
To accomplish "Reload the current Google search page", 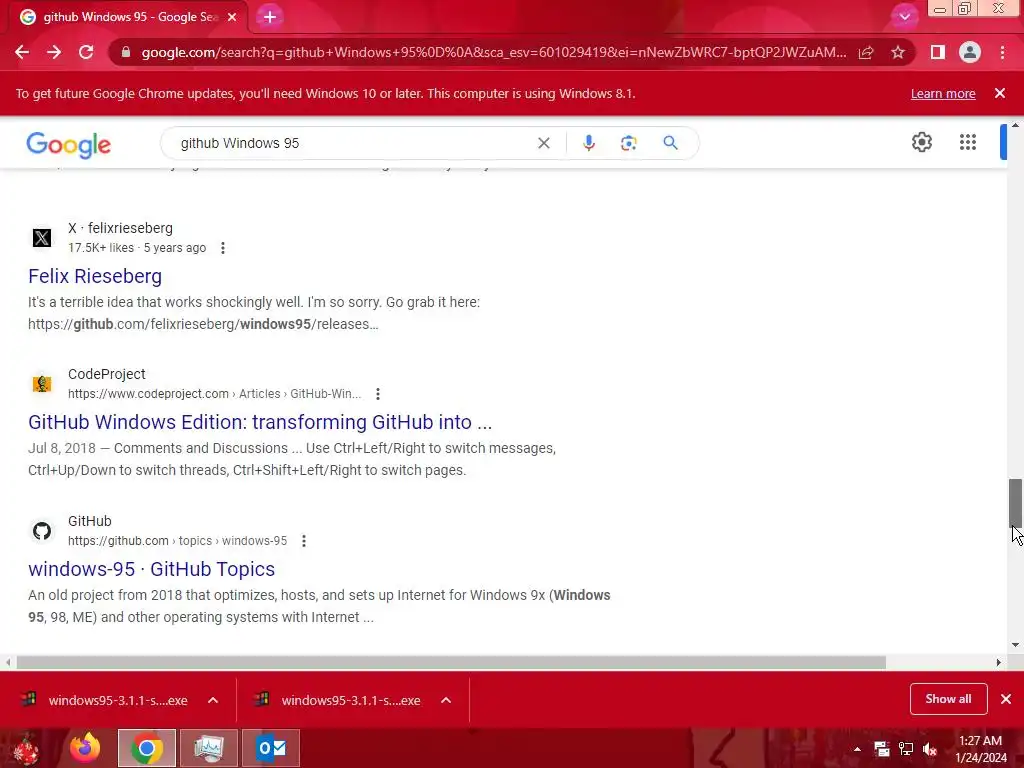I will pyautogui.click(x=86, y=52).
